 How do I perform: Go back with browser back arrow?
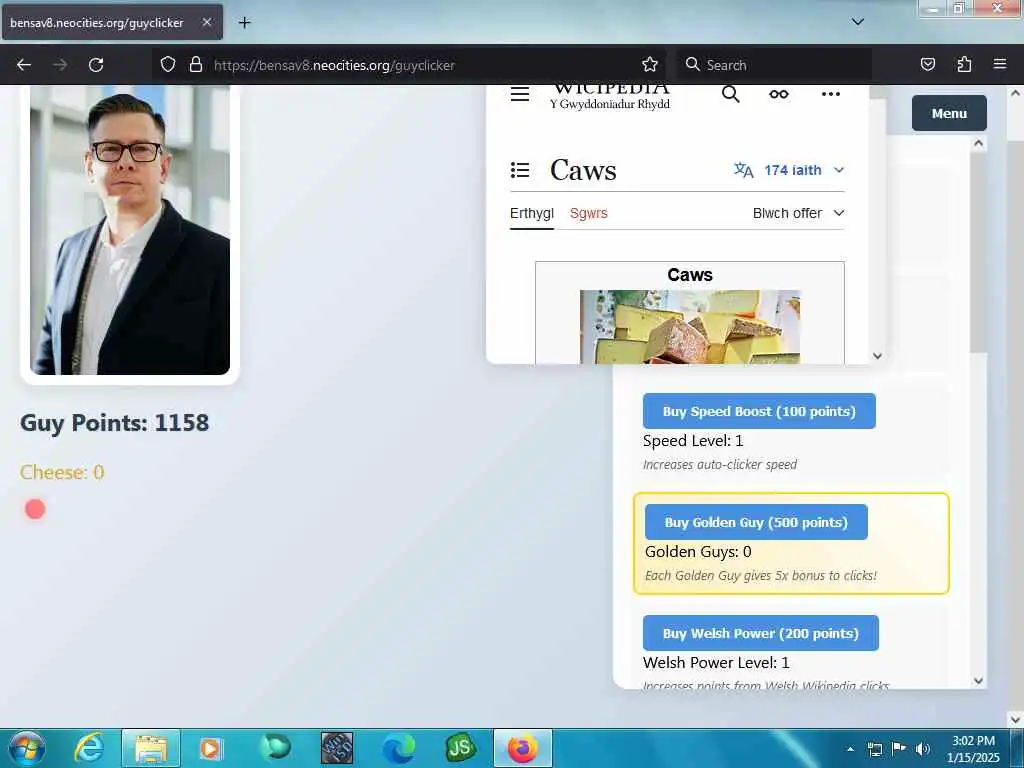tap(24, 65)
